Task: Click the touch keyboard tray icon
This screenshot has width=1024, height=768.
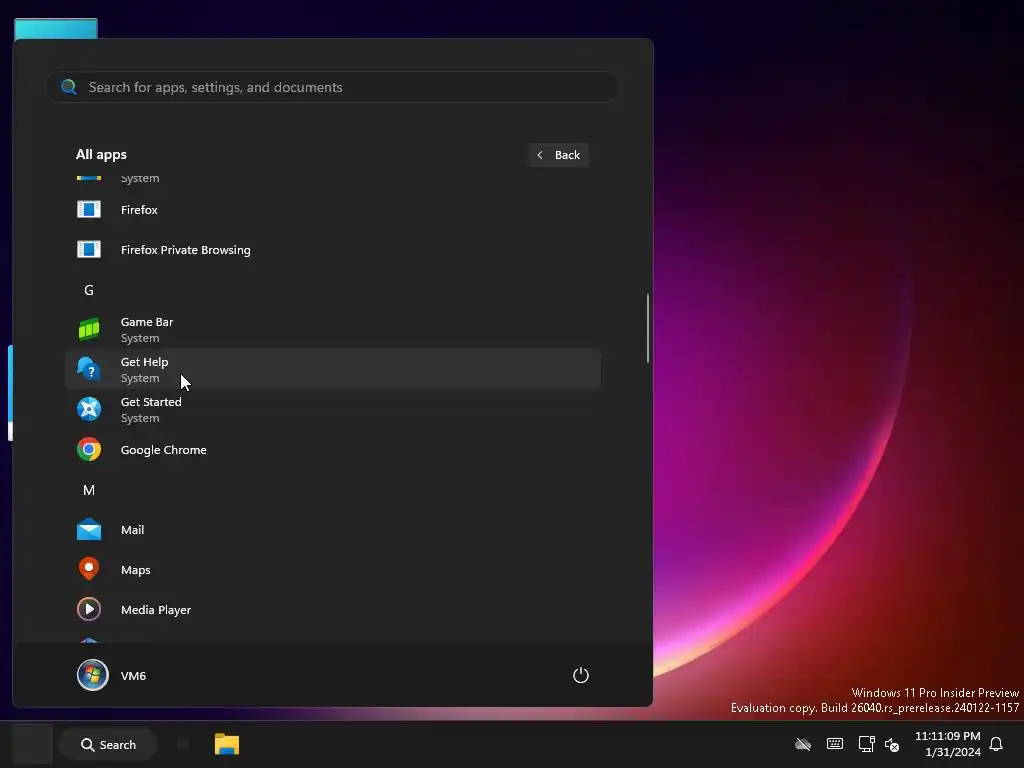Action: (x=835, y=744)
